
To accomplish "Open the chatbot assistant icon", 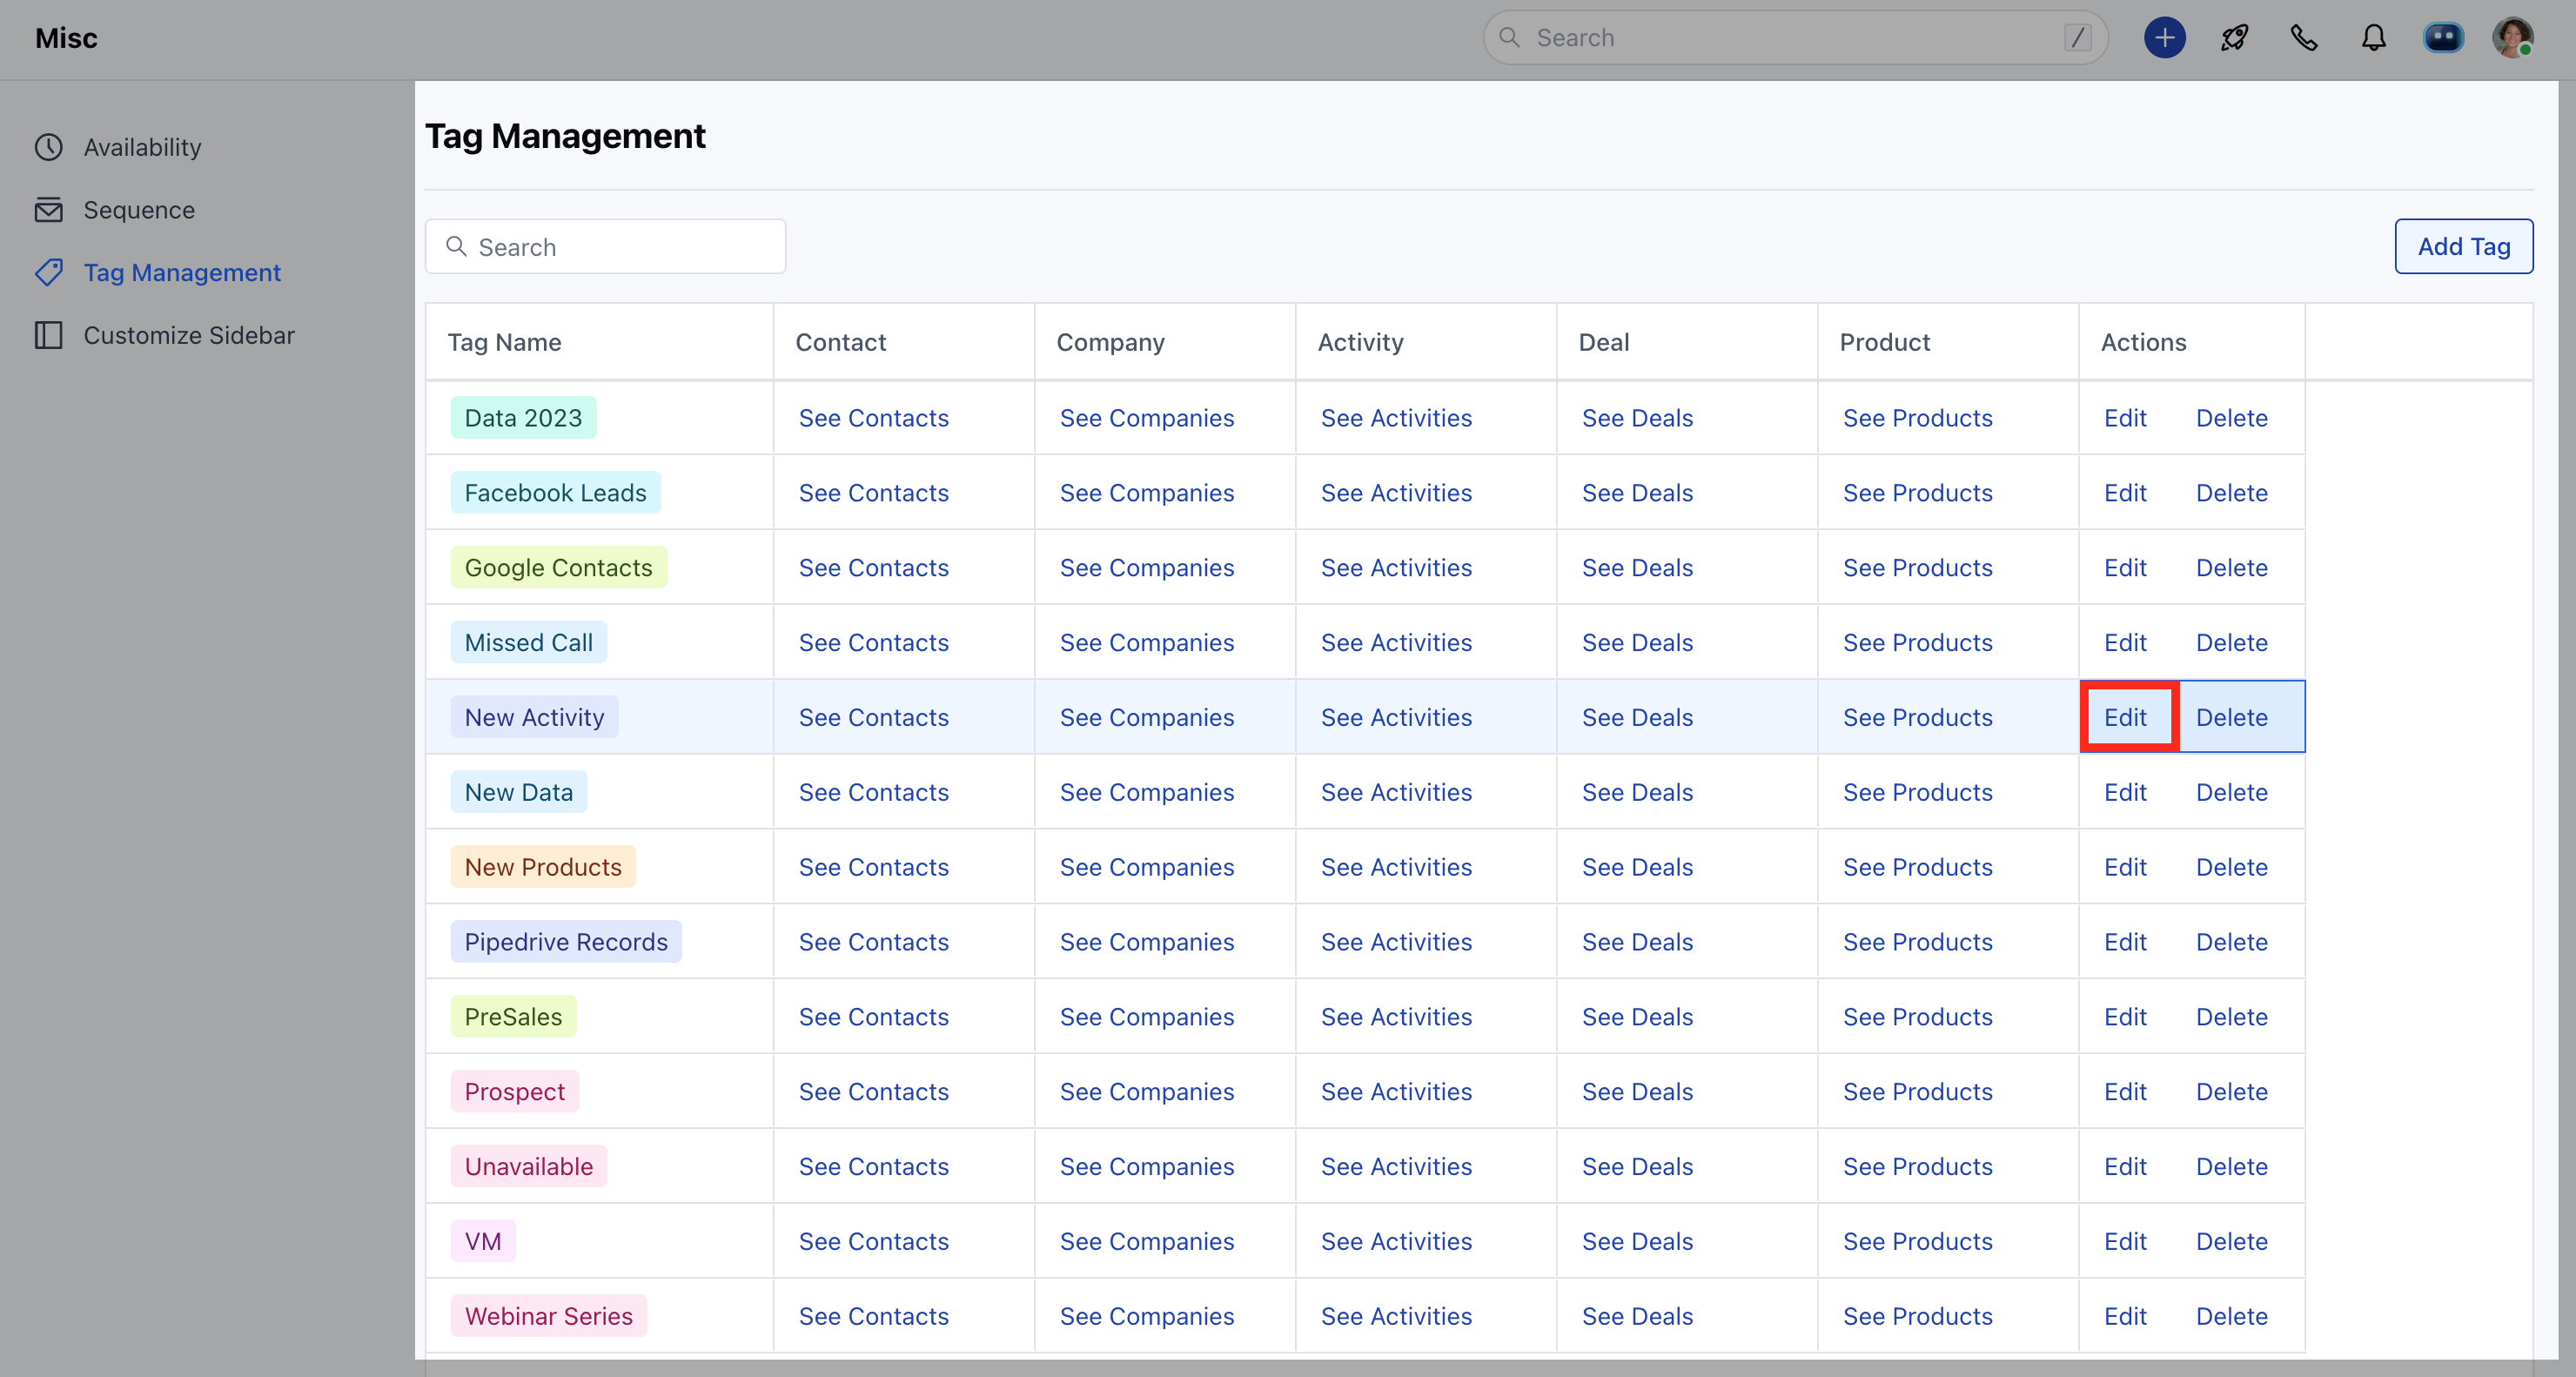I will (x=2443, y=38).
